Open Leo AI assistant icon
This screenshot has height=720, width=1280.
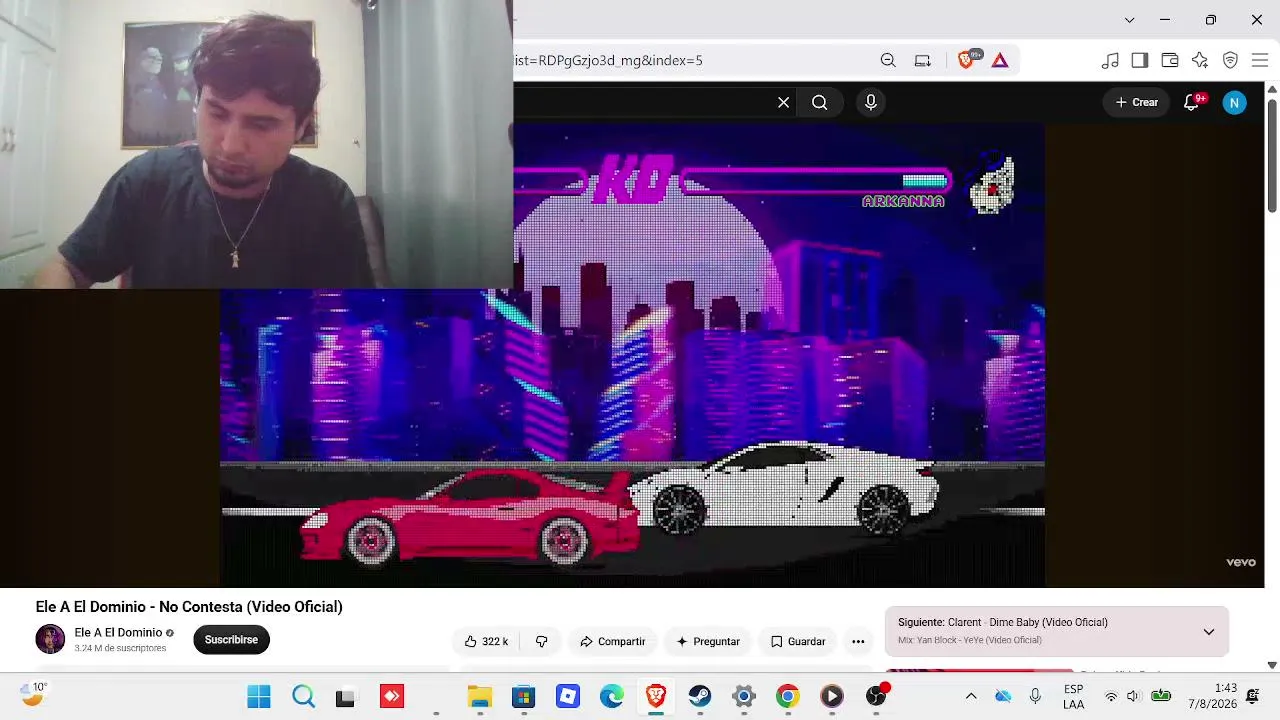(1200, 60)
